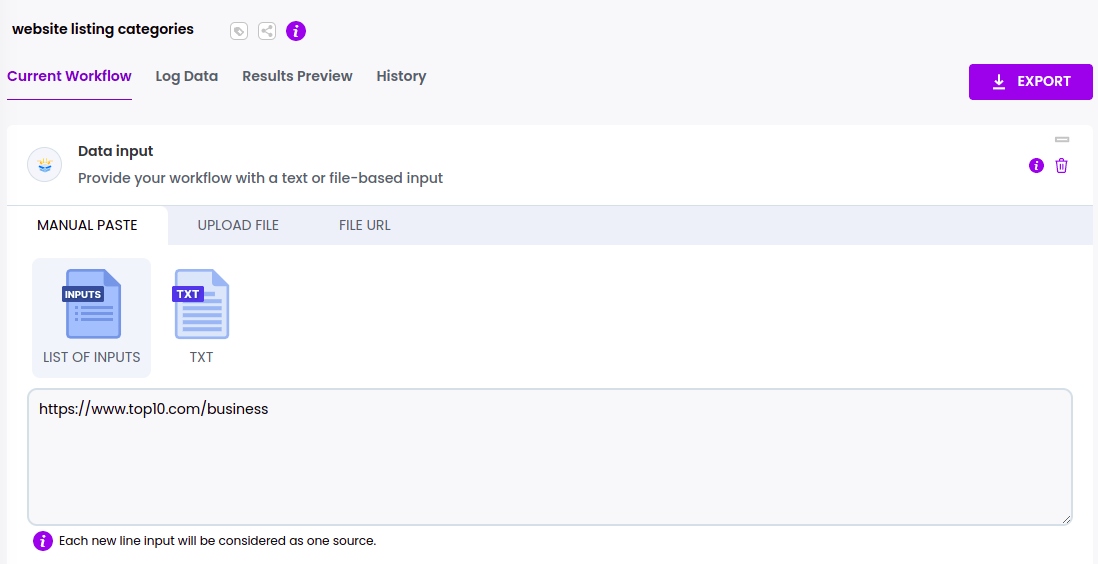
Task: Choose the FILE URL input tab
Action: pyautogui.click(x=365, y=225)
